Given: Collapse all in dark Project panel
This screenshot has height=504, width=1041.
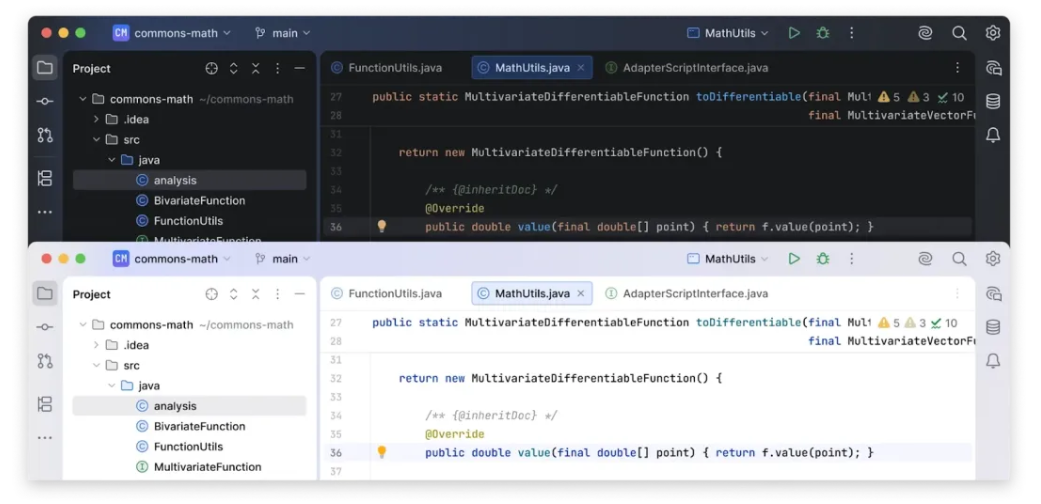Looking at the screenshot, I should 256,68.
